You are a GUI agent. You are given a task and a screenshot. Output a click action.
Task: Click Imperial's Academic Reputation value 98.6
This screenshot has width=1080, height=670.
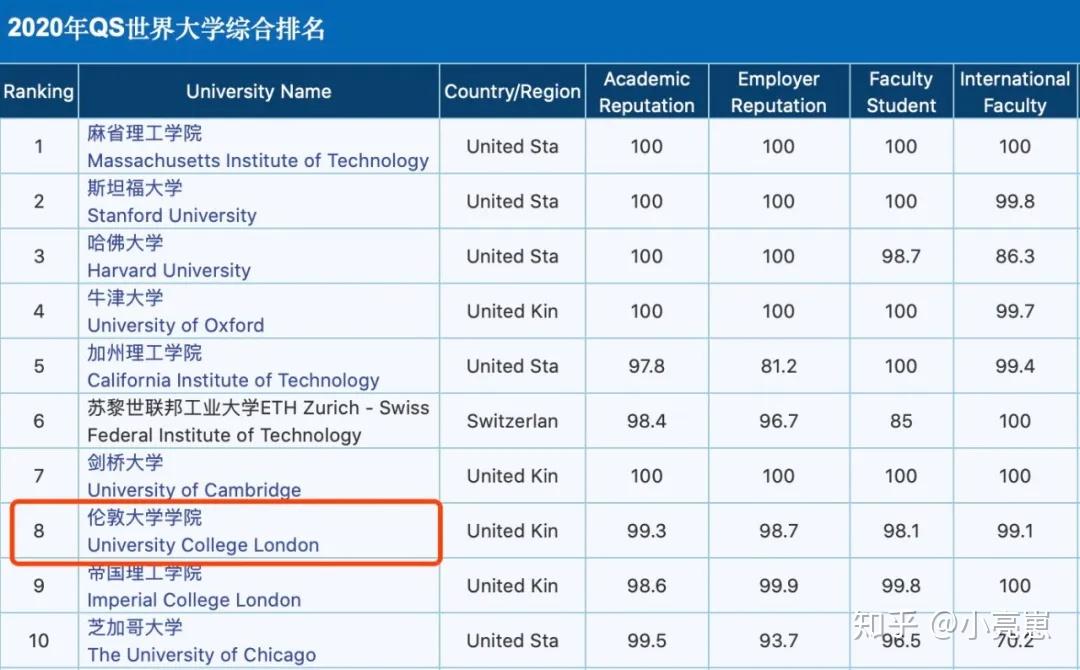click(647, 586)
